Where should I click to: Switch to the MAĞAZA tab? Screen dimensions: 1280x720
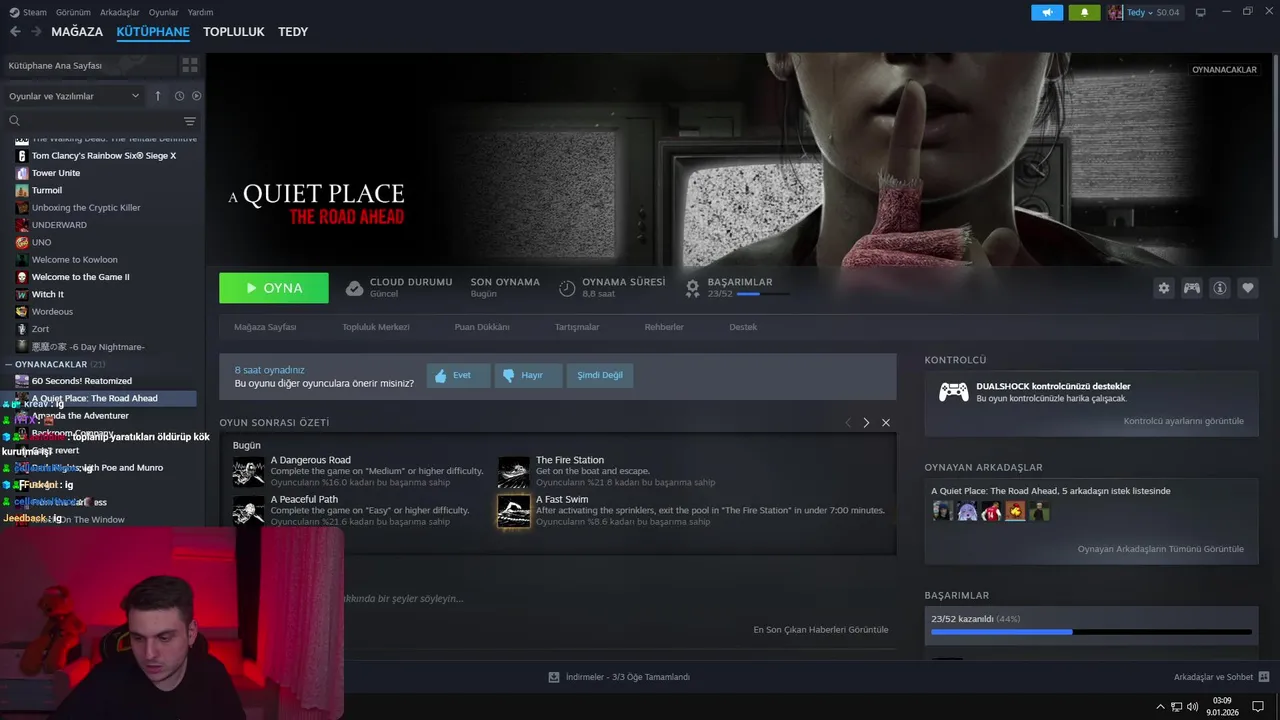pos(77,31)
